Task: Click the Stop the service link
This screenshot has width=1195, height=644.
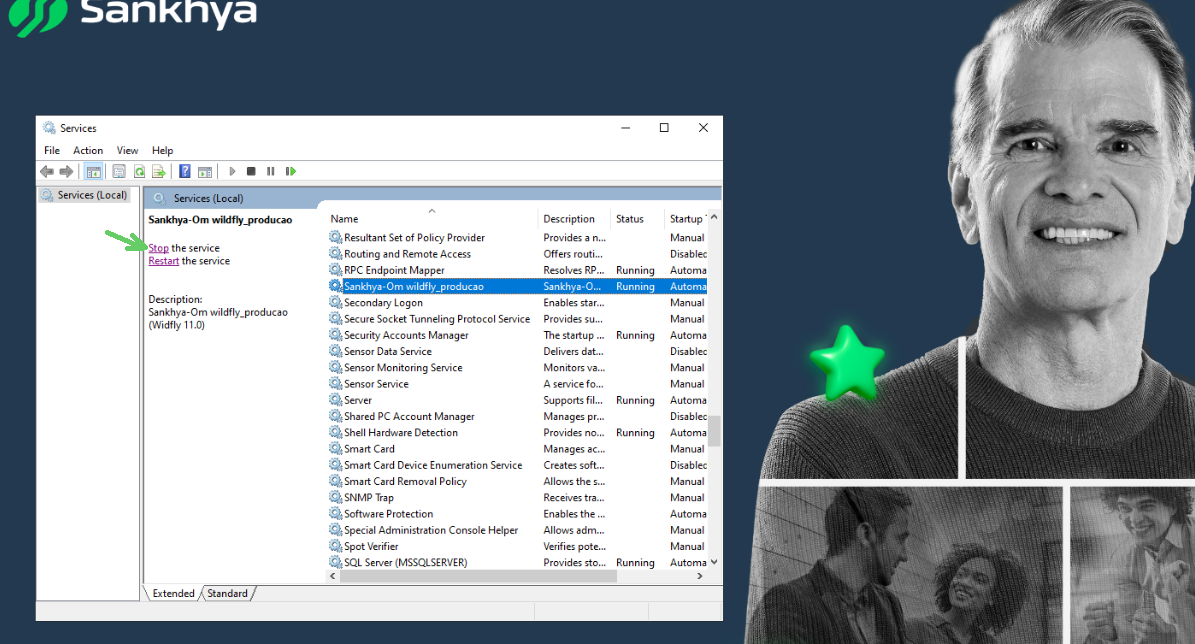Action: point(159,248)
